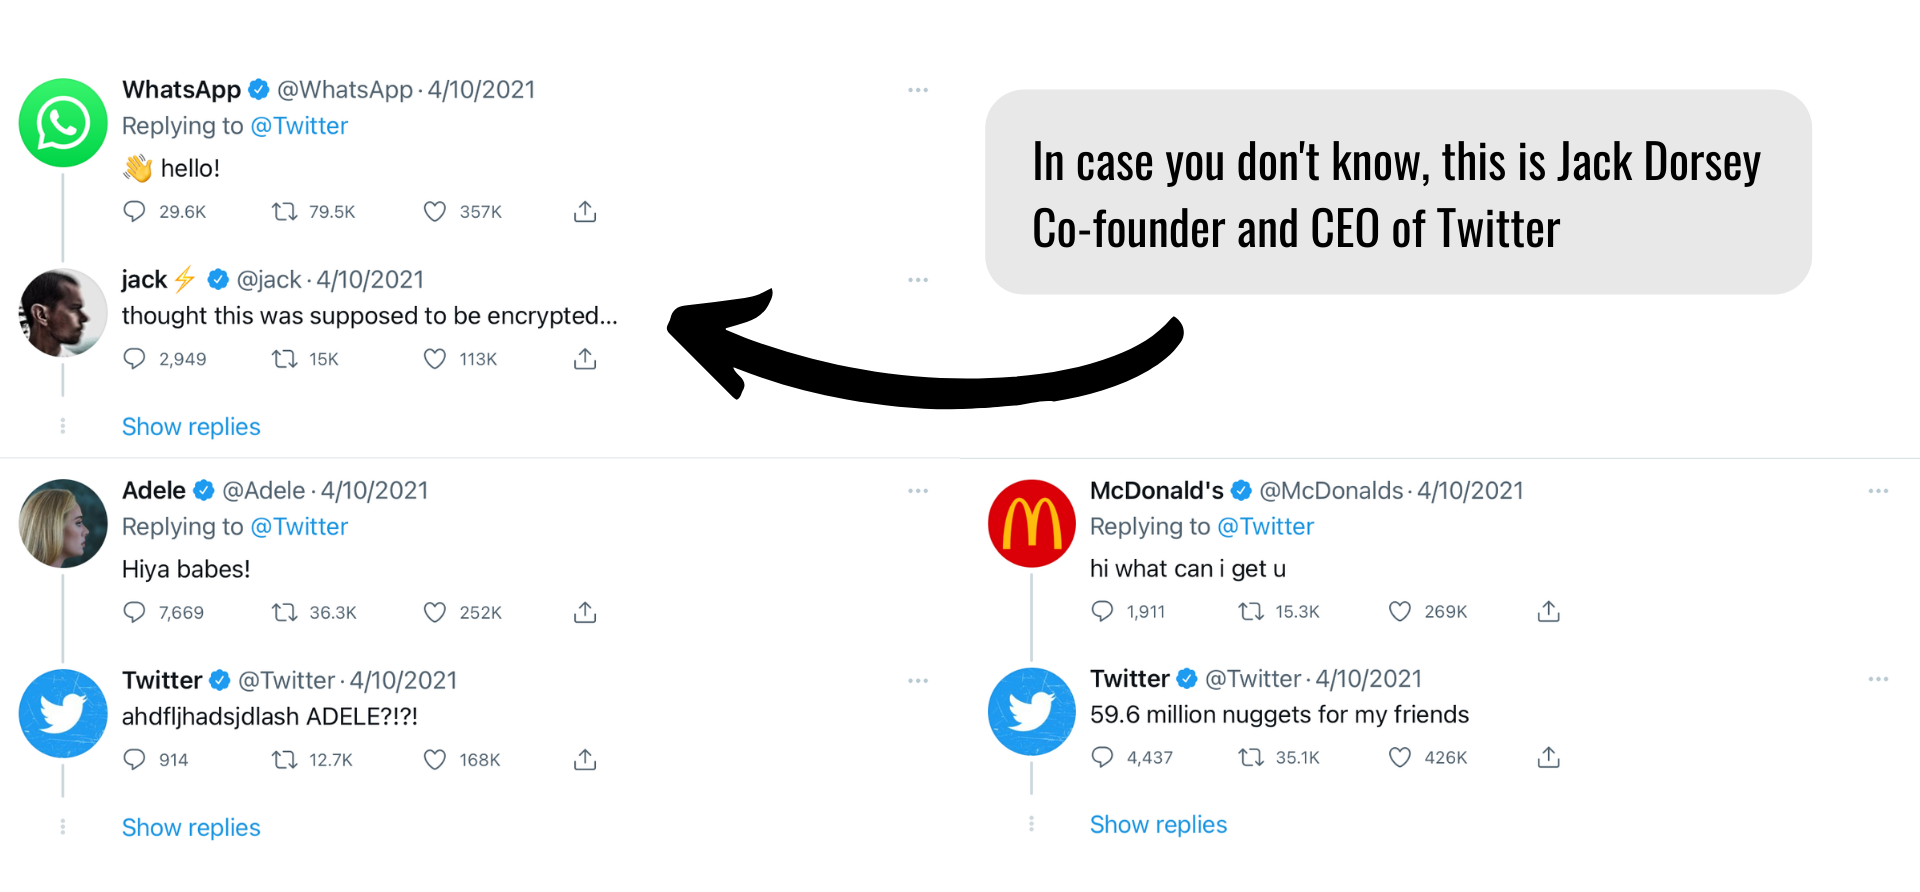This screenshot has width=1920, height=892.
Task: Open @Twitter link in McDonald's reply
Action: tap(1265, 527)
